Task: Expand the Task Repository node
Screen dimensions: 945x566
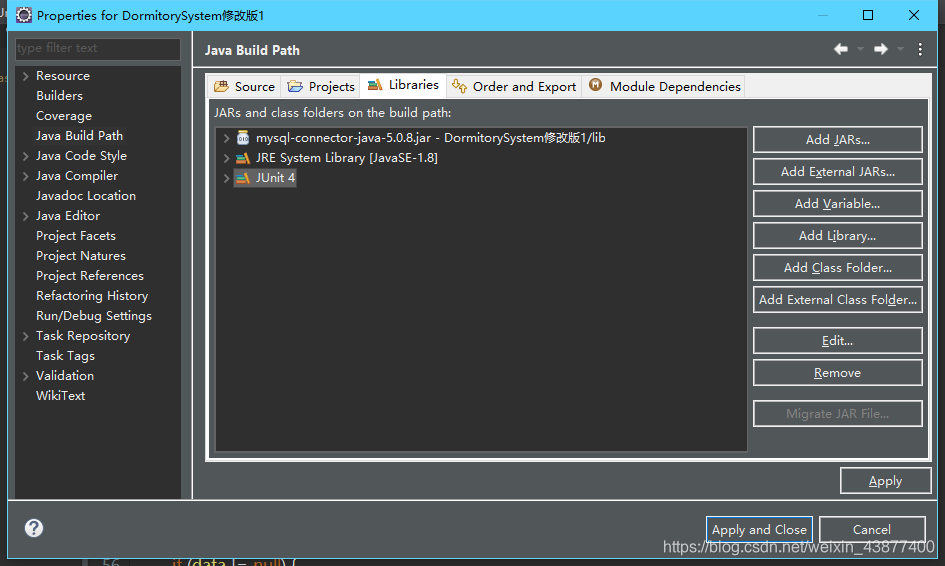Action: [x=25, y=336]
